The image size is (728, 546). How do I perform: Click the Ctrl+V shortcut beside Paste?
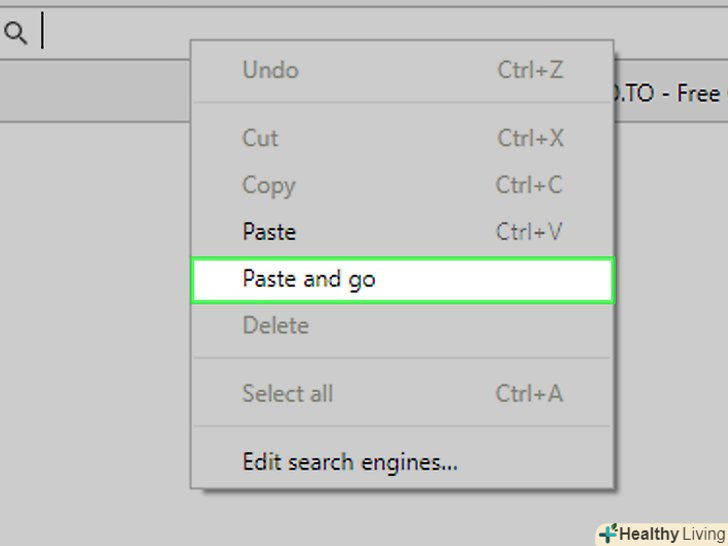(529, 232)
